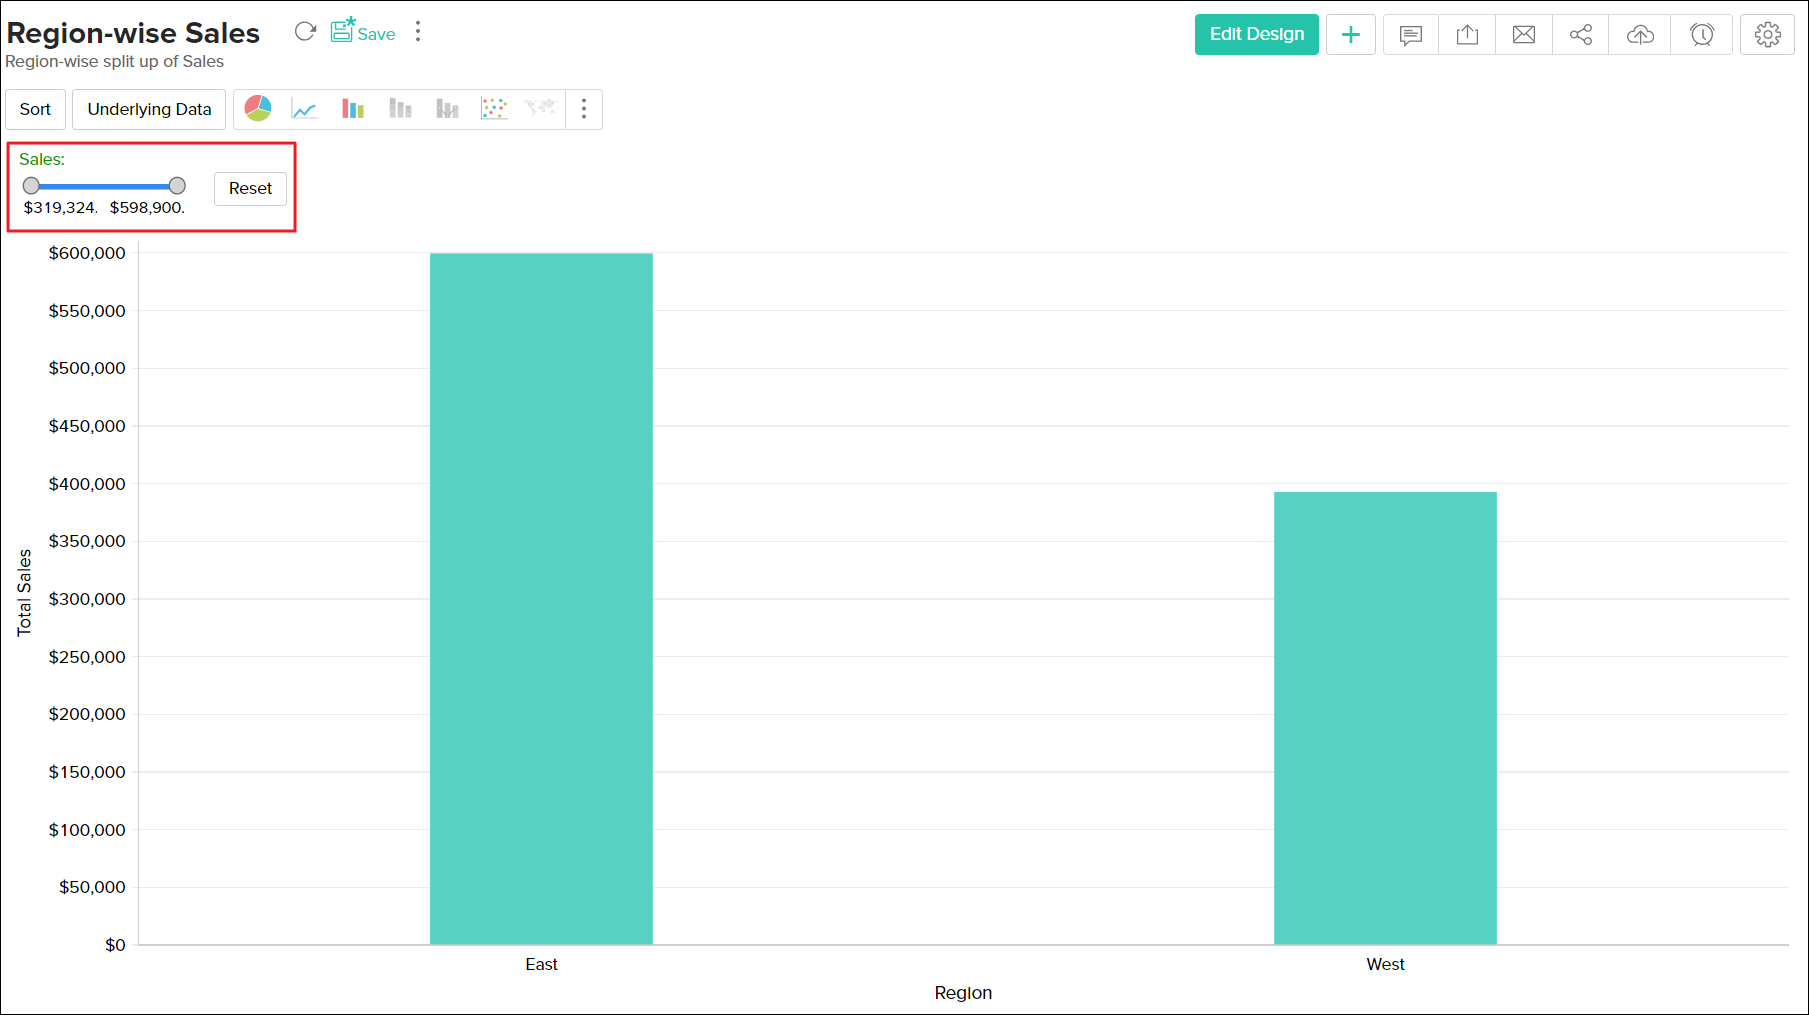Switch to pie chart view
The width and height of the screenshot is (1809, 1015).
click(x=257, y=108)
